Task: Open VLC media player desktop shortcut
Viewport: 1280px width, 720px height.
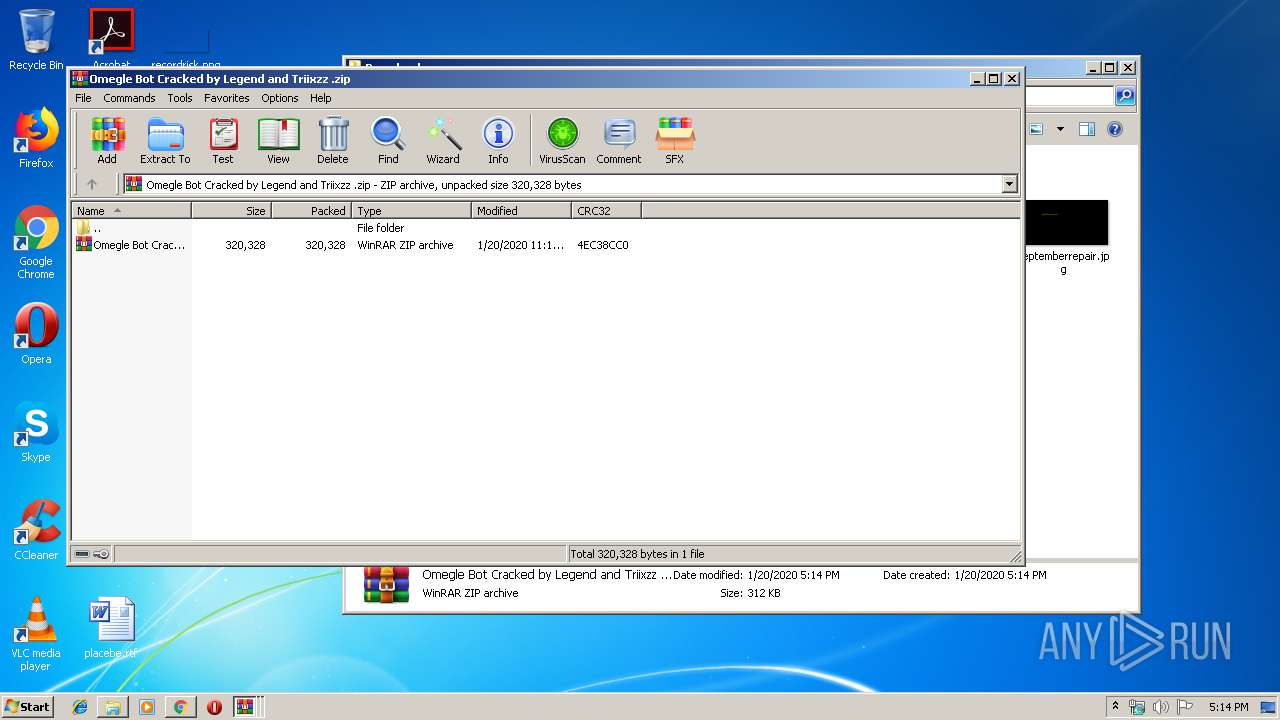Action: tap(36, 634)
